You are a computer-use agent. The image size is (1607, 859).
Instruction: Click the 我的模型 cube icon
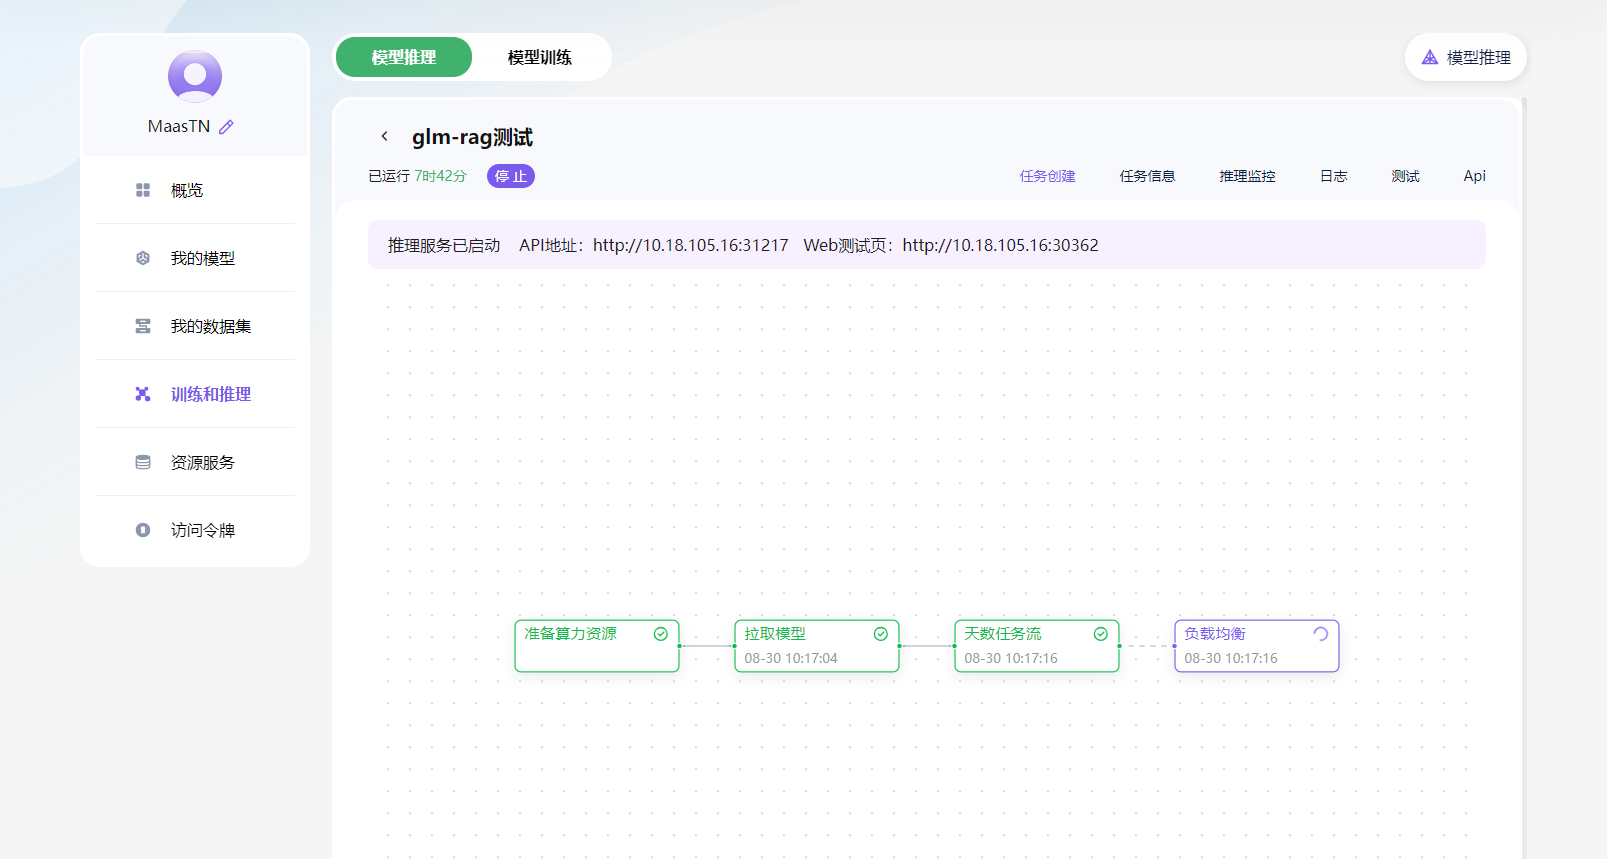[x=143, y=258]
